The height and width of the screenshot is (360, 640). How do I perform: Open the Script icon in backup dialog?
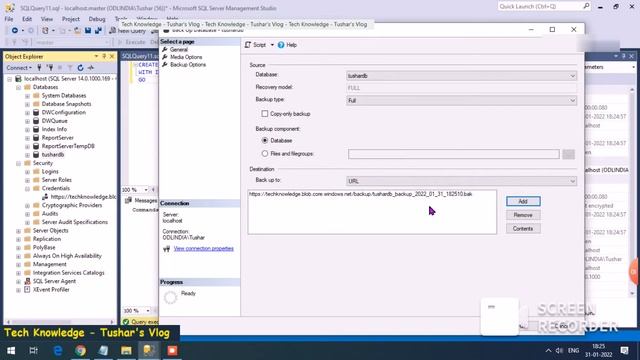pyautogui.click(x=248, y=45)
